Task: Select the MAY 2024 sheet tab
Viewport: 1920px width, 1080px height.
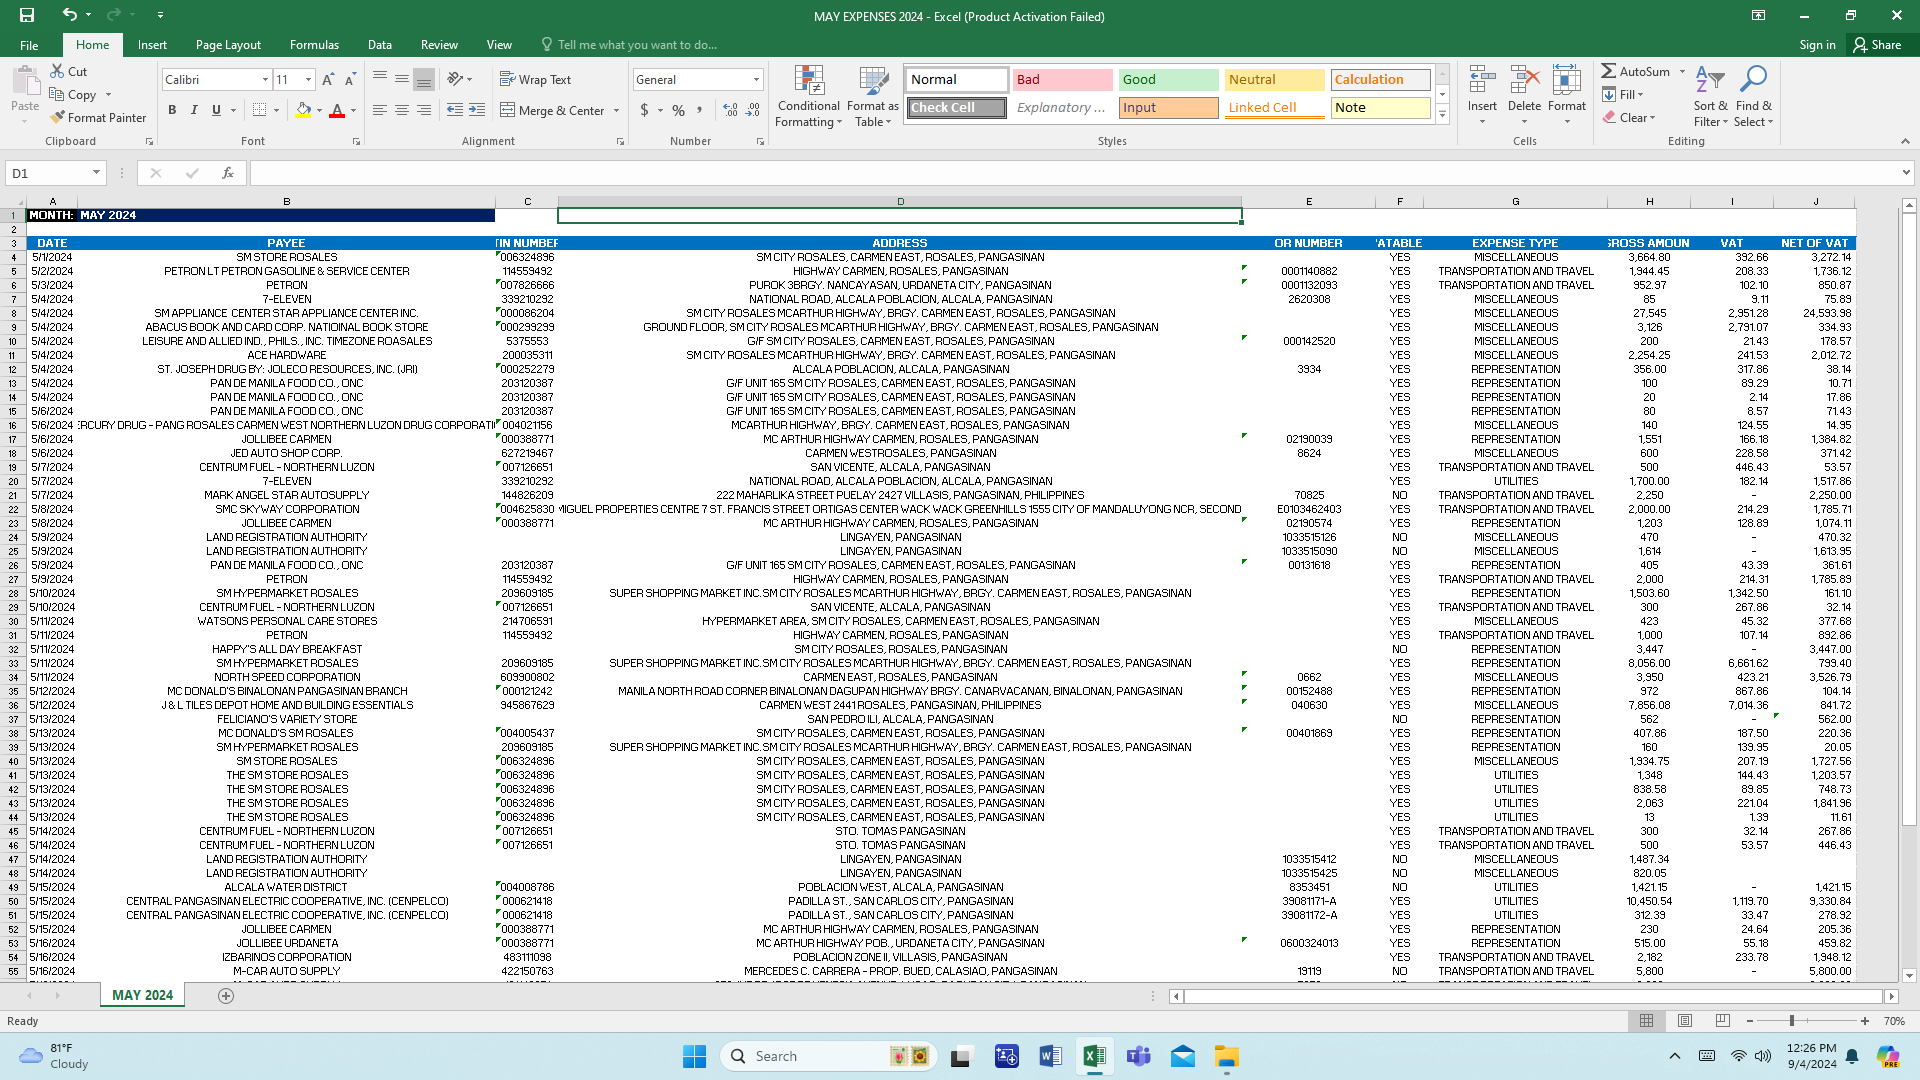Action: [x=142, y=995]
